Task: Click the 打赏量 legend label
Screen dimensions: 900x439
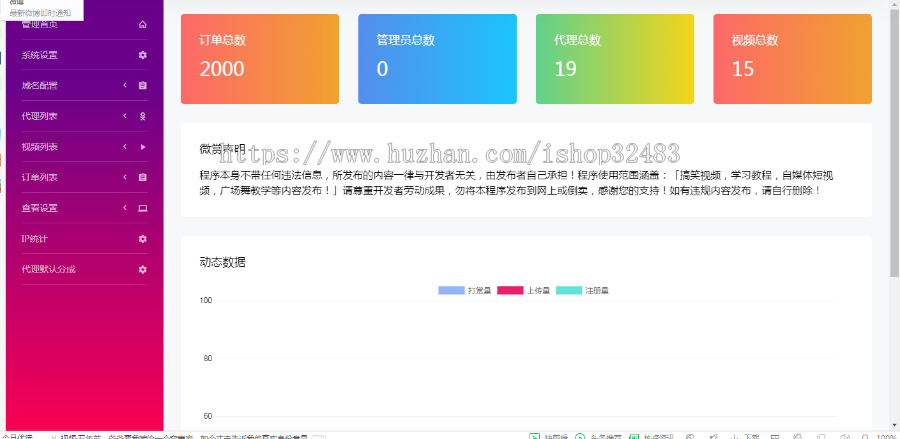Action: [x=479, y=291]
